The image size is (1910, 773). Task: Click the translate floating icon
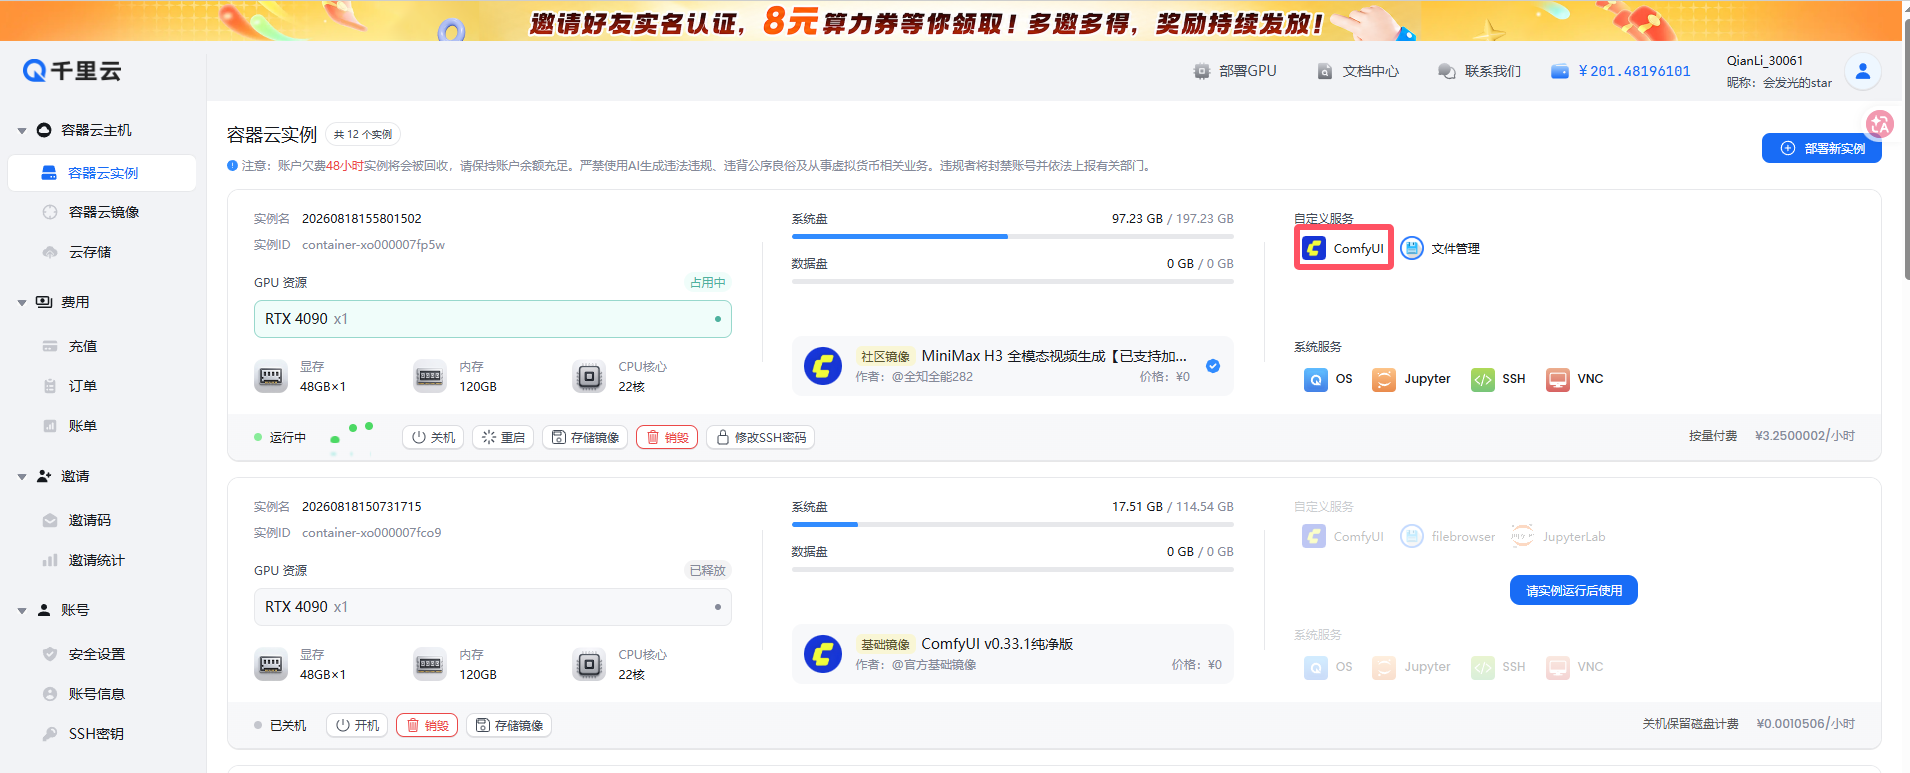[x=1879, y=124]
